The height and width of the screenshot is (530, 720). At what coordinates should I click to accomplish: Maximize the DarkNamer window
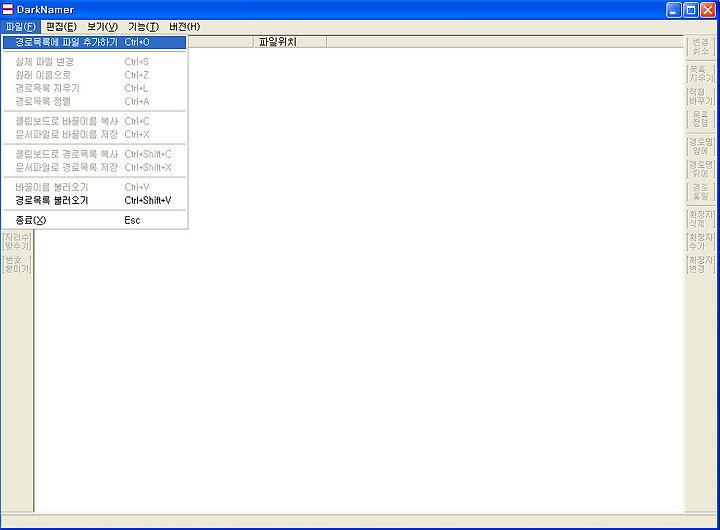(x=691, y=10)
